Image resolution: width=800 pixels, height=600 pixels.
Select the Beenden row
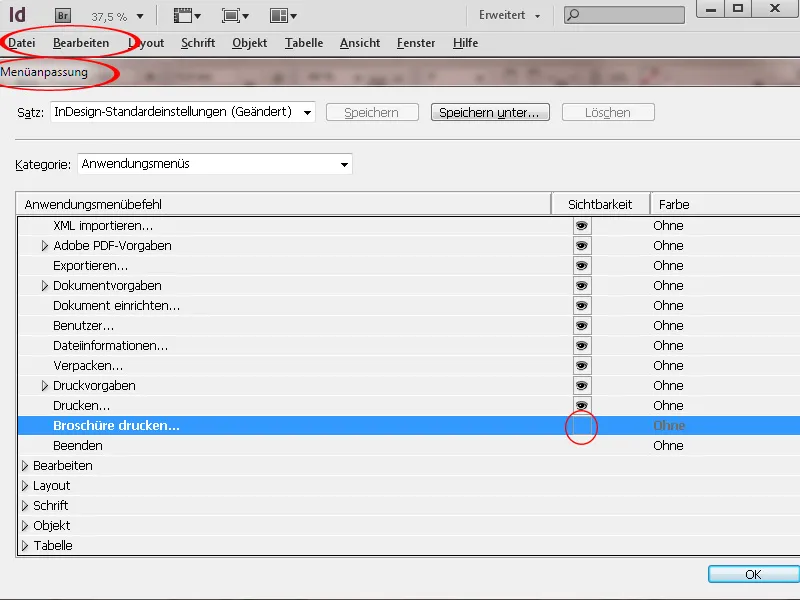click(x=409, y=445)
